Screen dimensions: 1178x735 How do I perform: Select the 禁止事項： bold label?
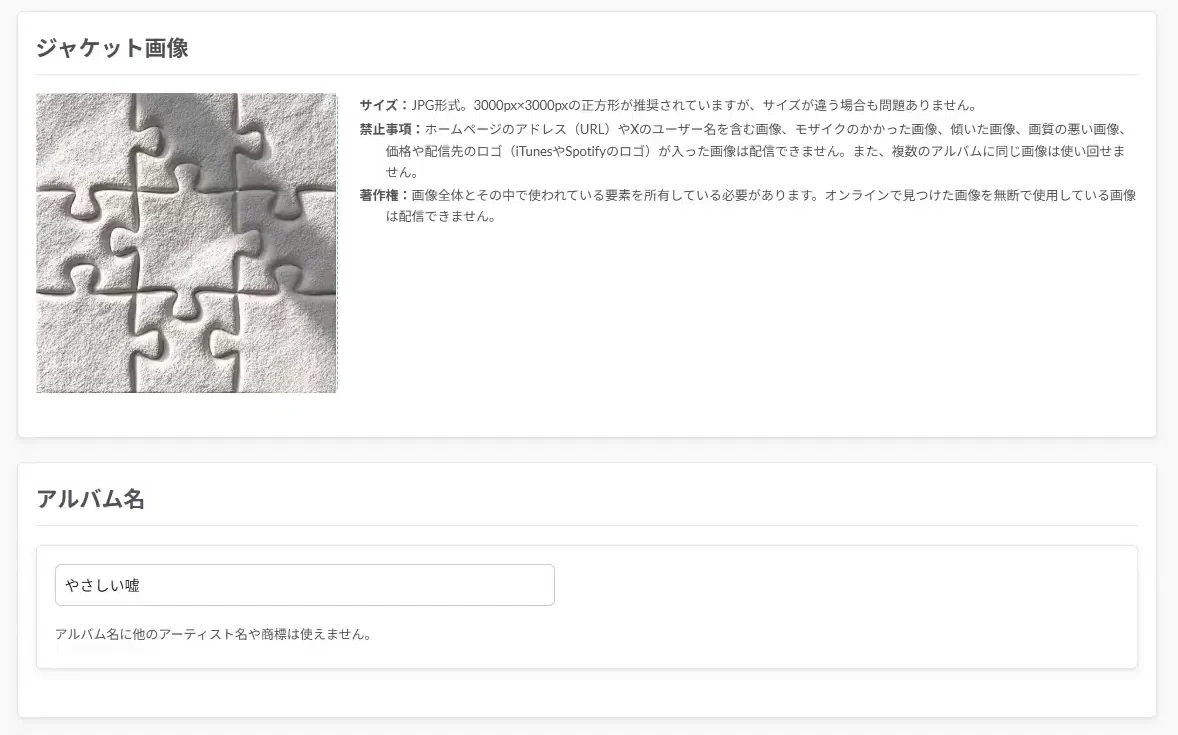point(391,129)
